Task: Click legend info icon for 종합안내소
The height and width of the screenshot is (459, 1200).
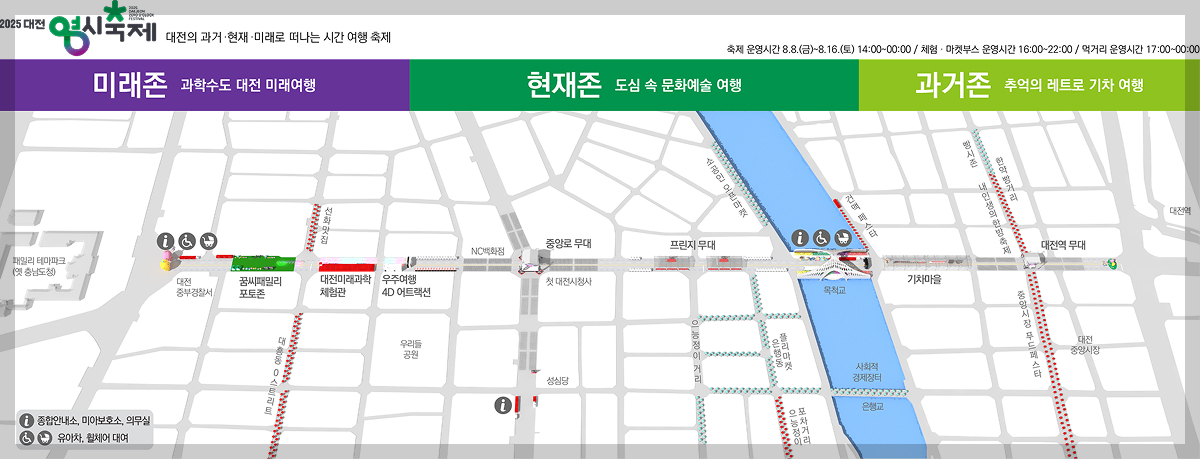Action: [x=27, y=420]
